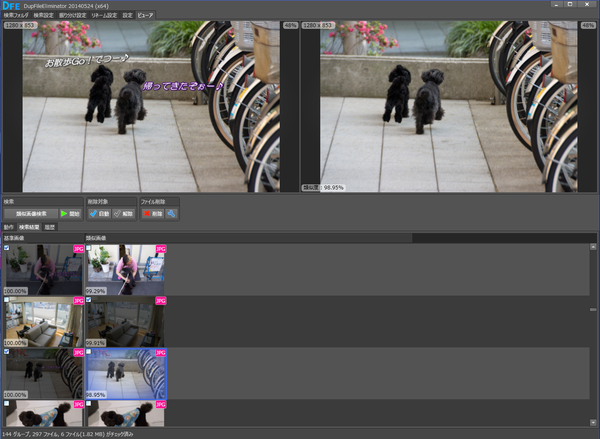Viewport: 600px width, 439px height.
Task: Open the 履歴 history tab
Action: [x=50, y=227]
